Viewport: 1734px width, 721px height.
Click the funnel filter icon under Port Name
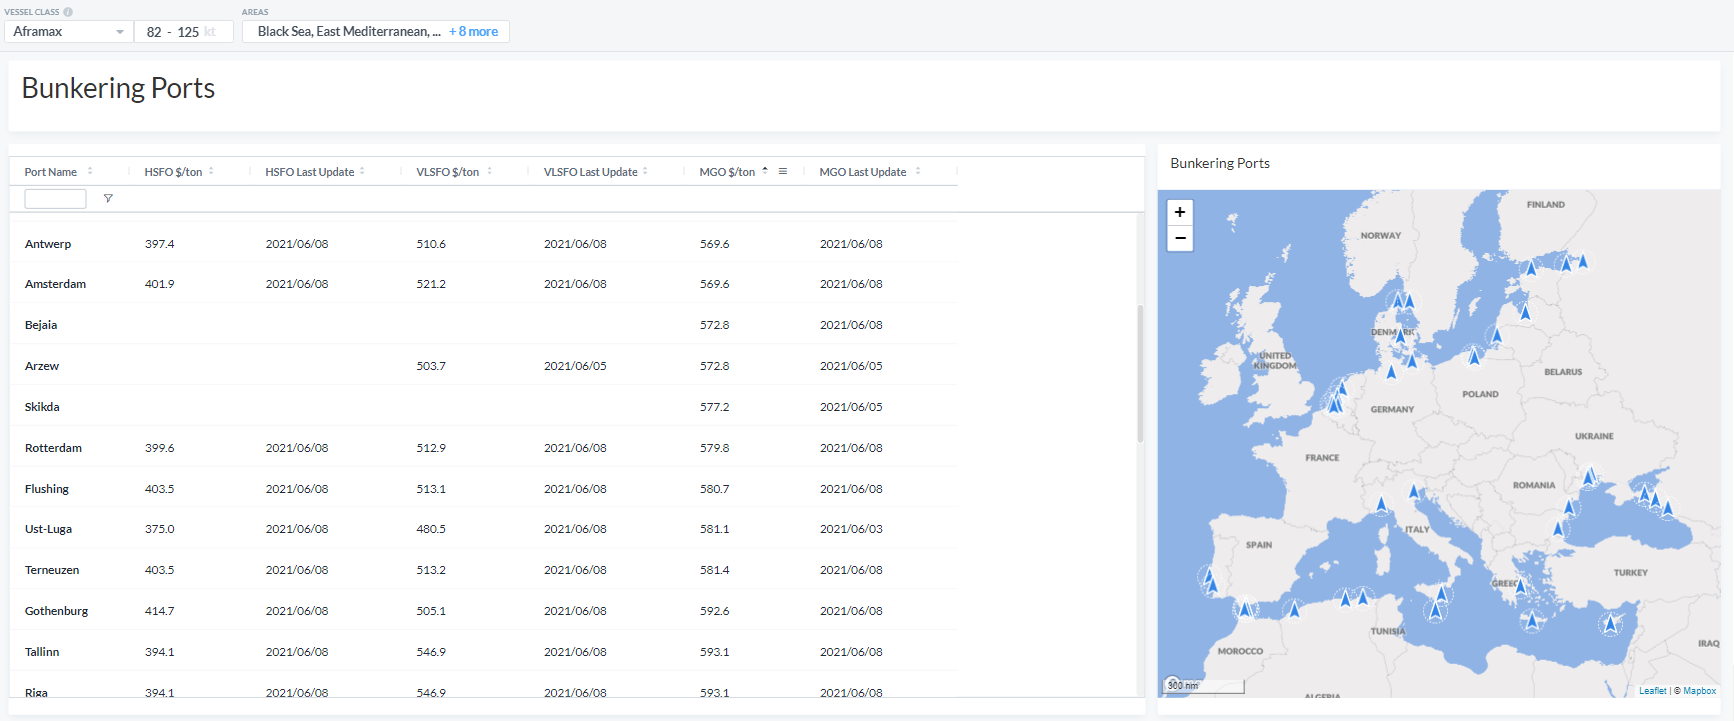click(108, 198)
